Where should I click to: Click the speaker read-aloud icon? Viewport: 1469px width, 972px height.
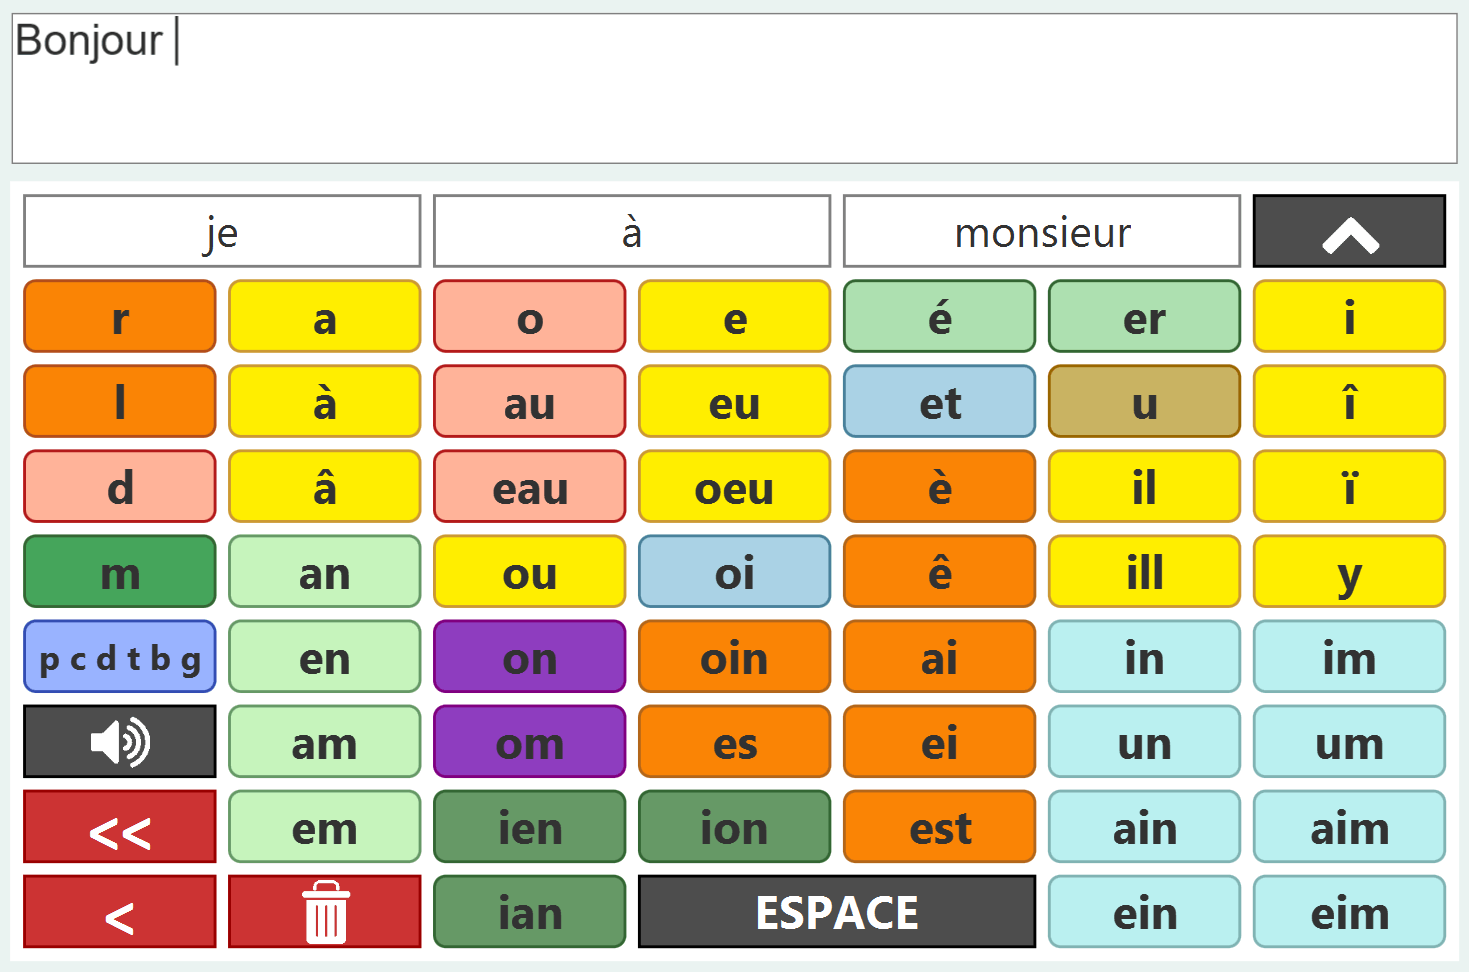tap(120, 742)
